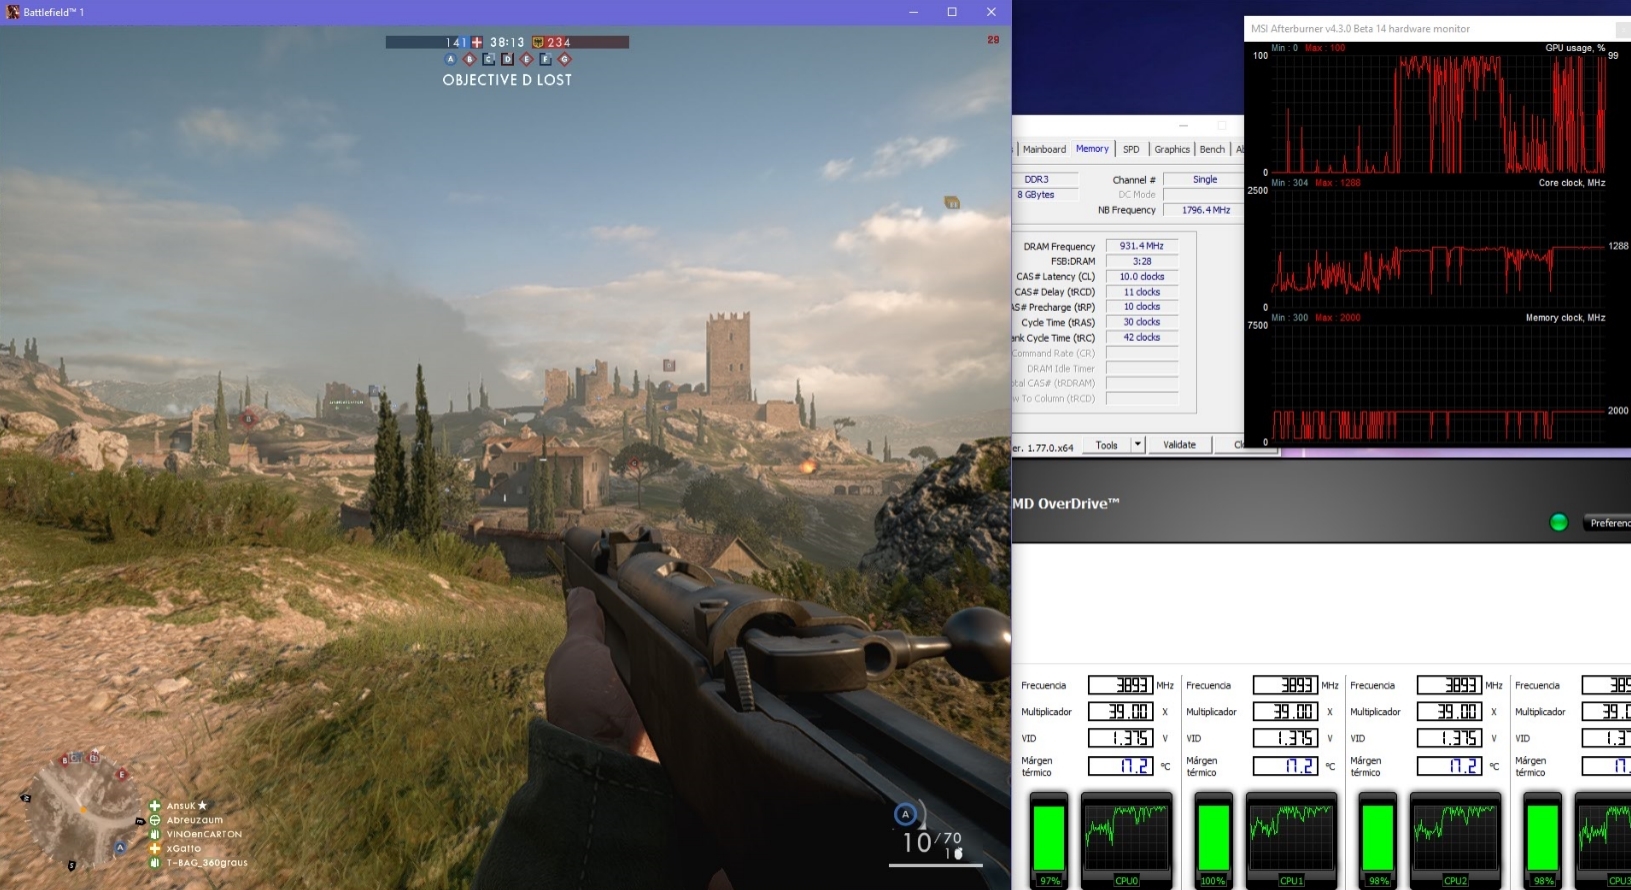
Task: Click objective A flag icon in top HUD
Action: coord(451,60)
